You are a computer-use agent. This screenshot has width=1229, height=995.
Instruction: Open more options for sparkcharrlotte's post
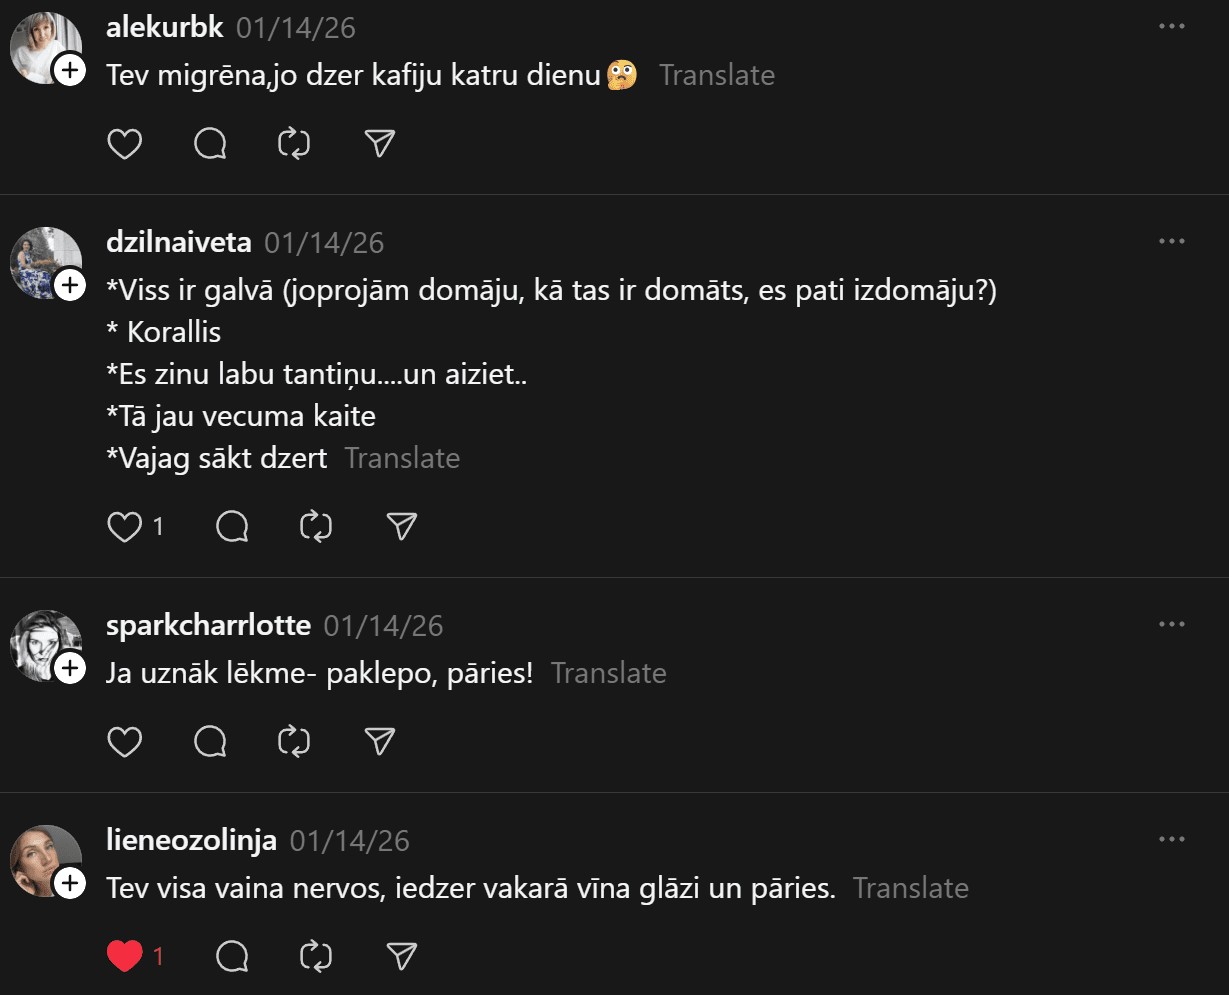click(x=1171, y=624)
